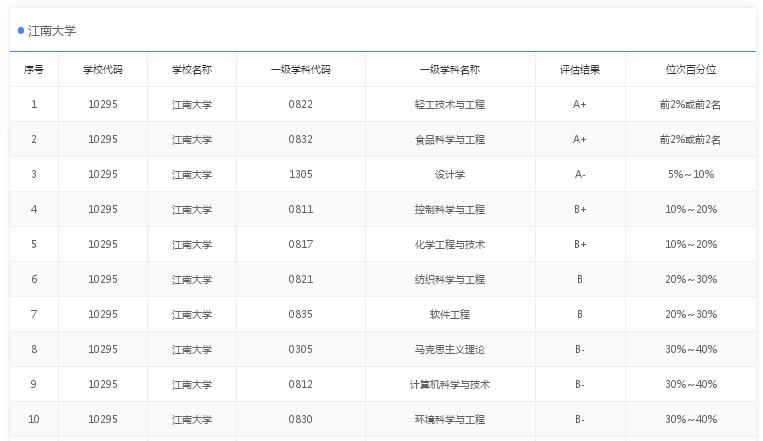Click the B- result for 环境科学与工程

580,420
